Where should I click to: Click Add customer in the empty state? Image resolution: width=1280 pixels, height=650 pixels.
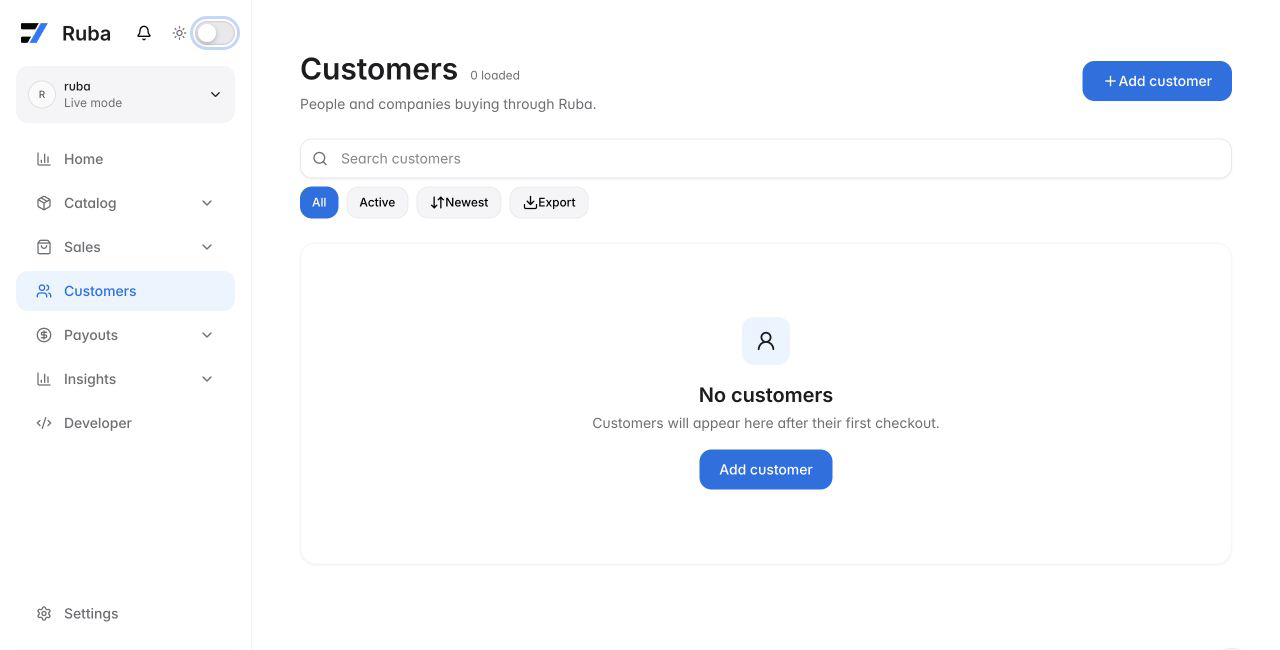(766, 470)
